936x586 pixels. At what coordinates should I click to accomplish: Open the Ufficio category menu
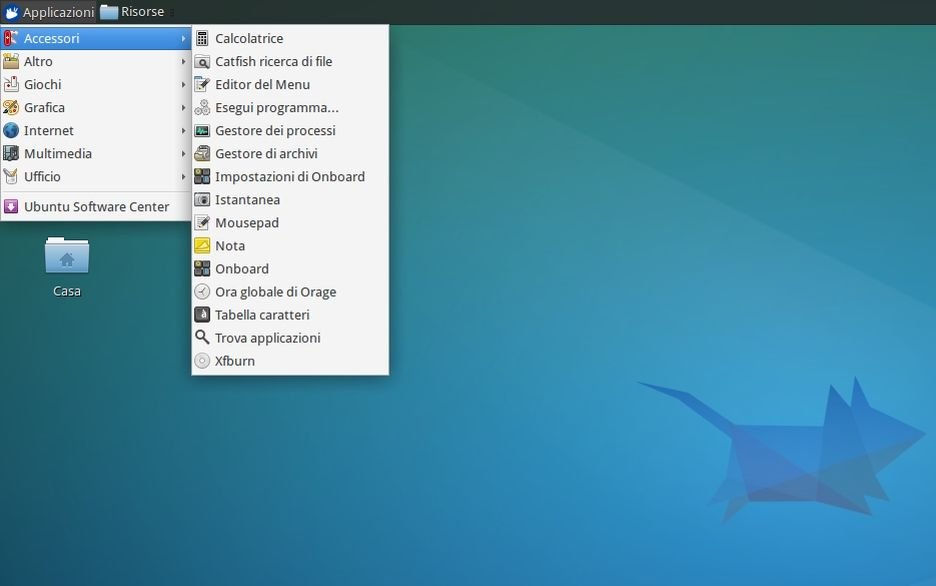tap(42, 176)
